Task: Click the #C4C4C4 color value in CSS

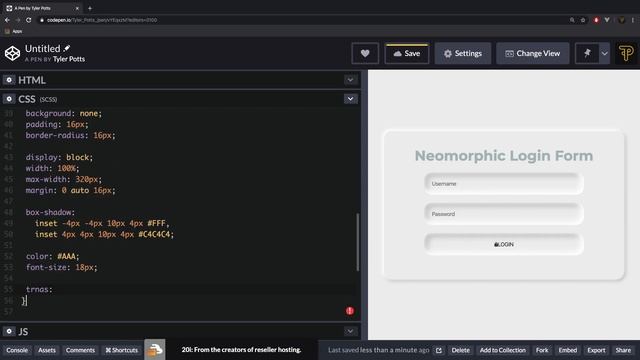Action: click(x=154, y=234)
